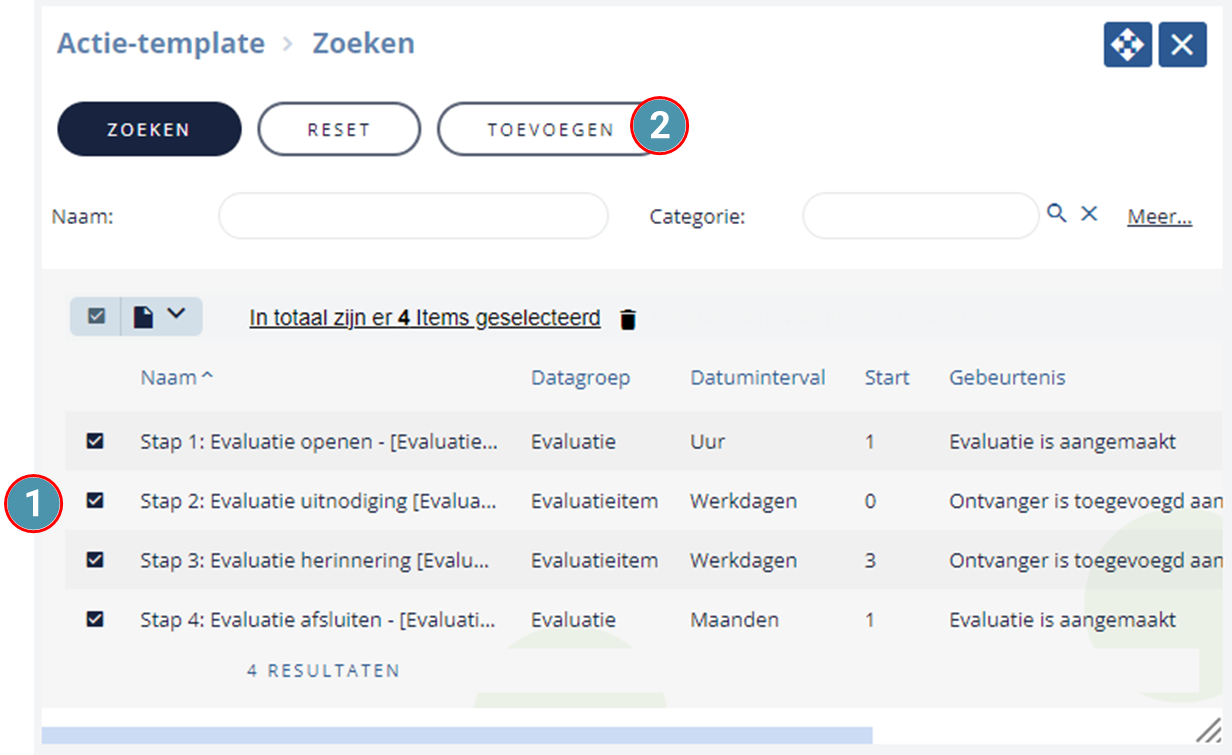This screenshot has height=755, width=1232.
Task: Click the move dialog arrows icon
Action: click(x=1128, y=45)
